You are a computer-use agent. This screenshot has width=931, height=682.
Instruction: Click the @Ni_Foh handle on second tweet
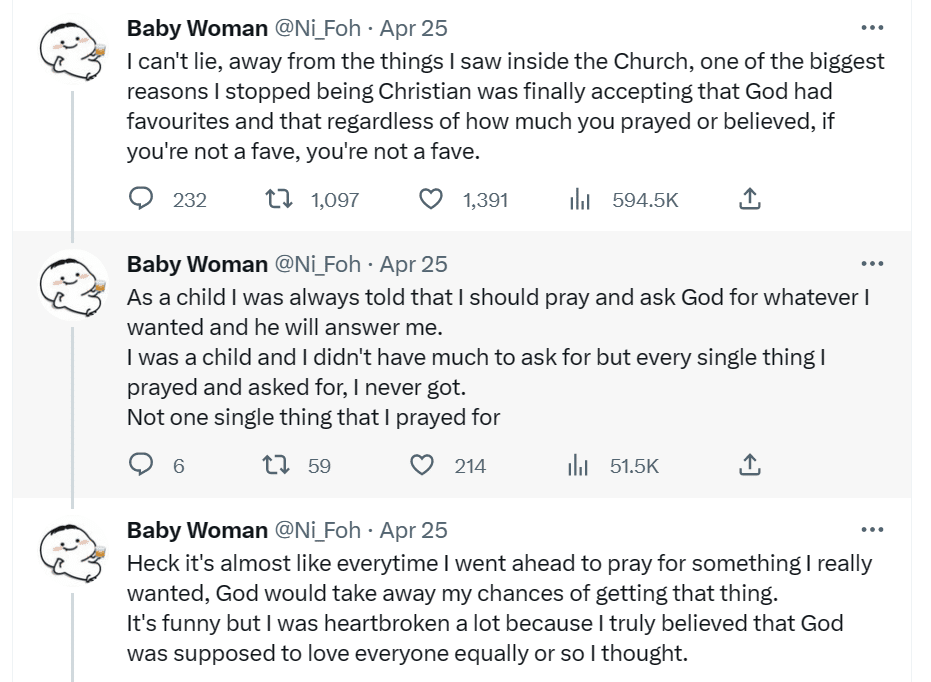pos(317,264)
